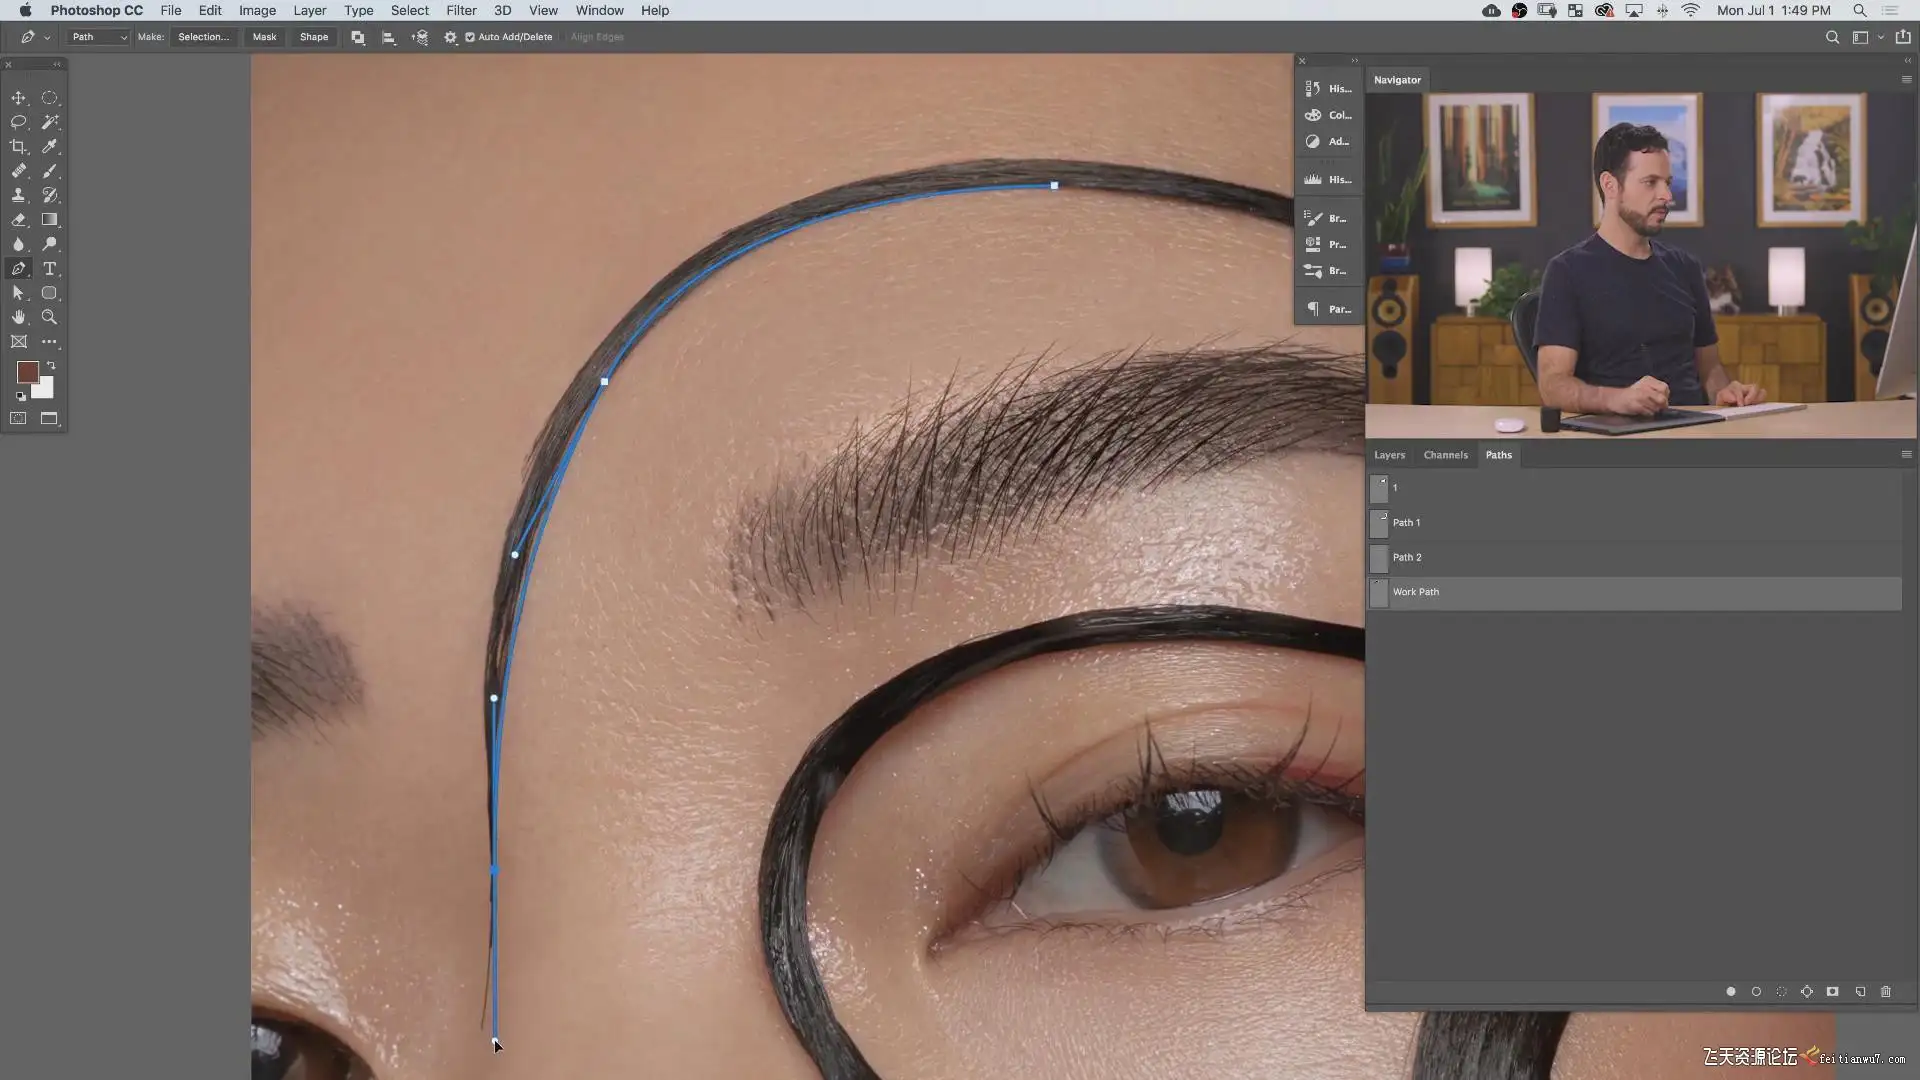Swap foreground and background colors

(51, 365)
